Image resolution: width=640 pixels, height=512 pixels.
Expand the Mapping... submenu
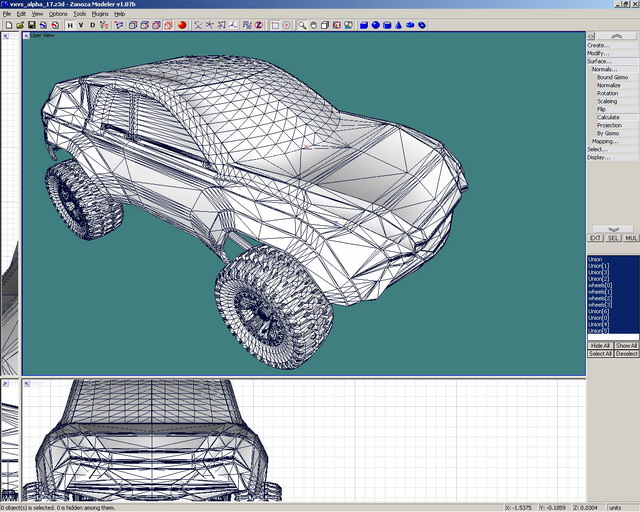click(x=605, y=141)
